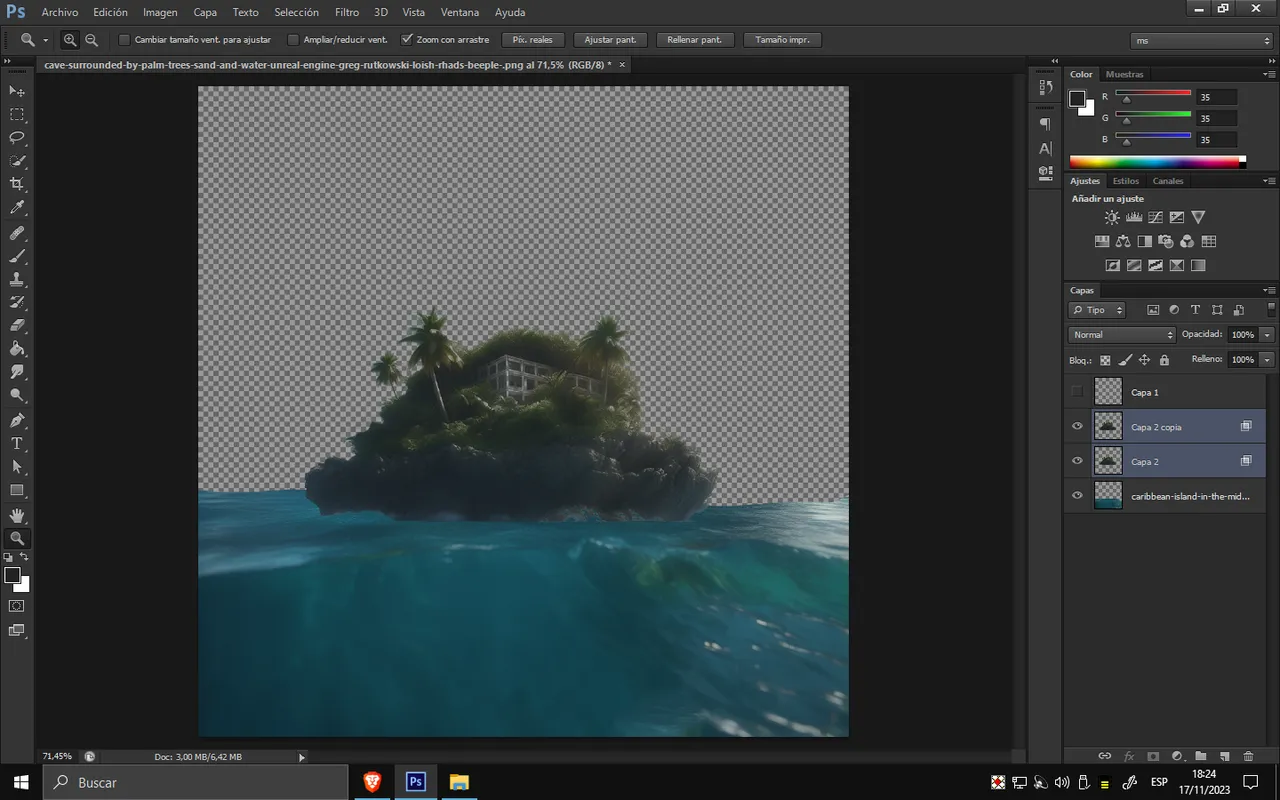1280x800 pixels.
Task: Click the link layers icon
Action: pos(1105,757)
